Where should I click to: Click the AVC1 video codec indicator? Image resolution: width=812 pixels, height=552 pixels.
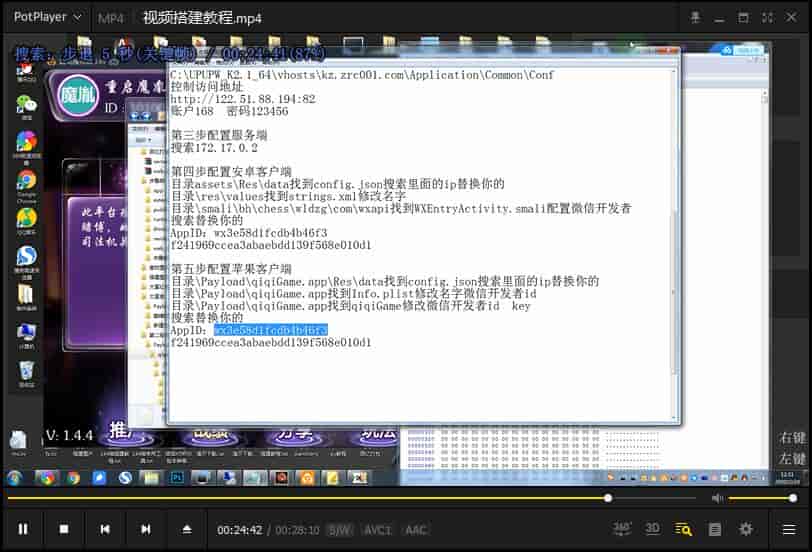tap(377, 530)
